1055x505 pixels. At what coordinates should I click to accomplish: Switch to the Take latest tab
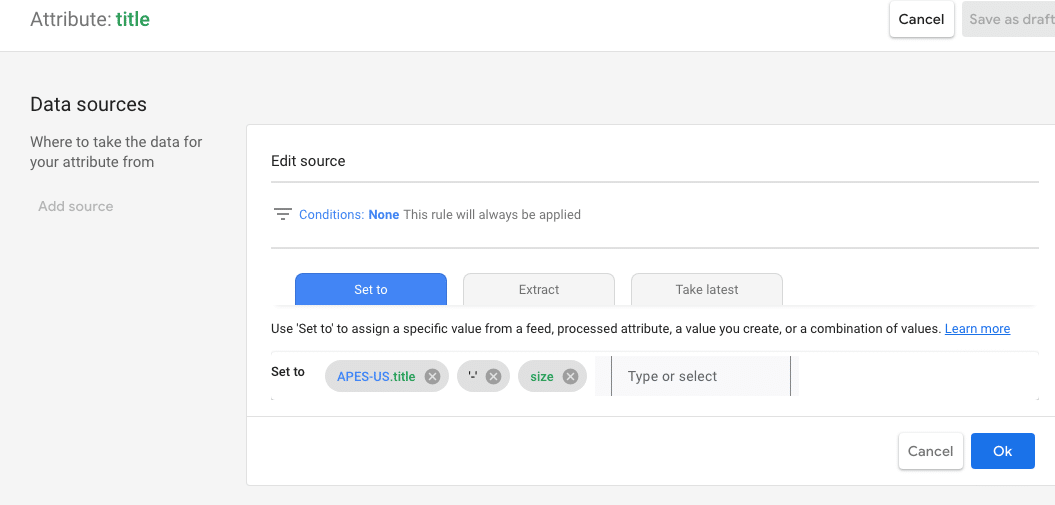pyautogui.click(x=706, y=290)
